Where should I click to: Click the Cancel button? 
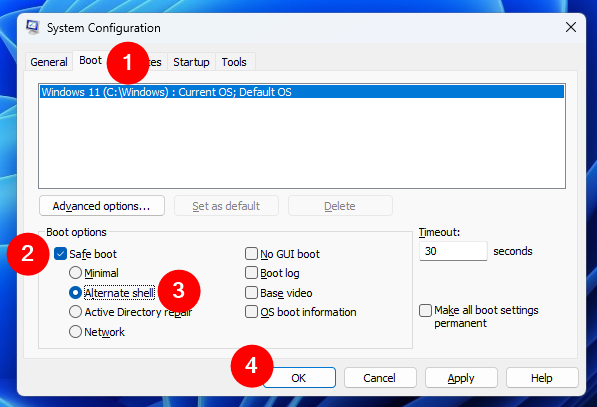pos(380,378)
